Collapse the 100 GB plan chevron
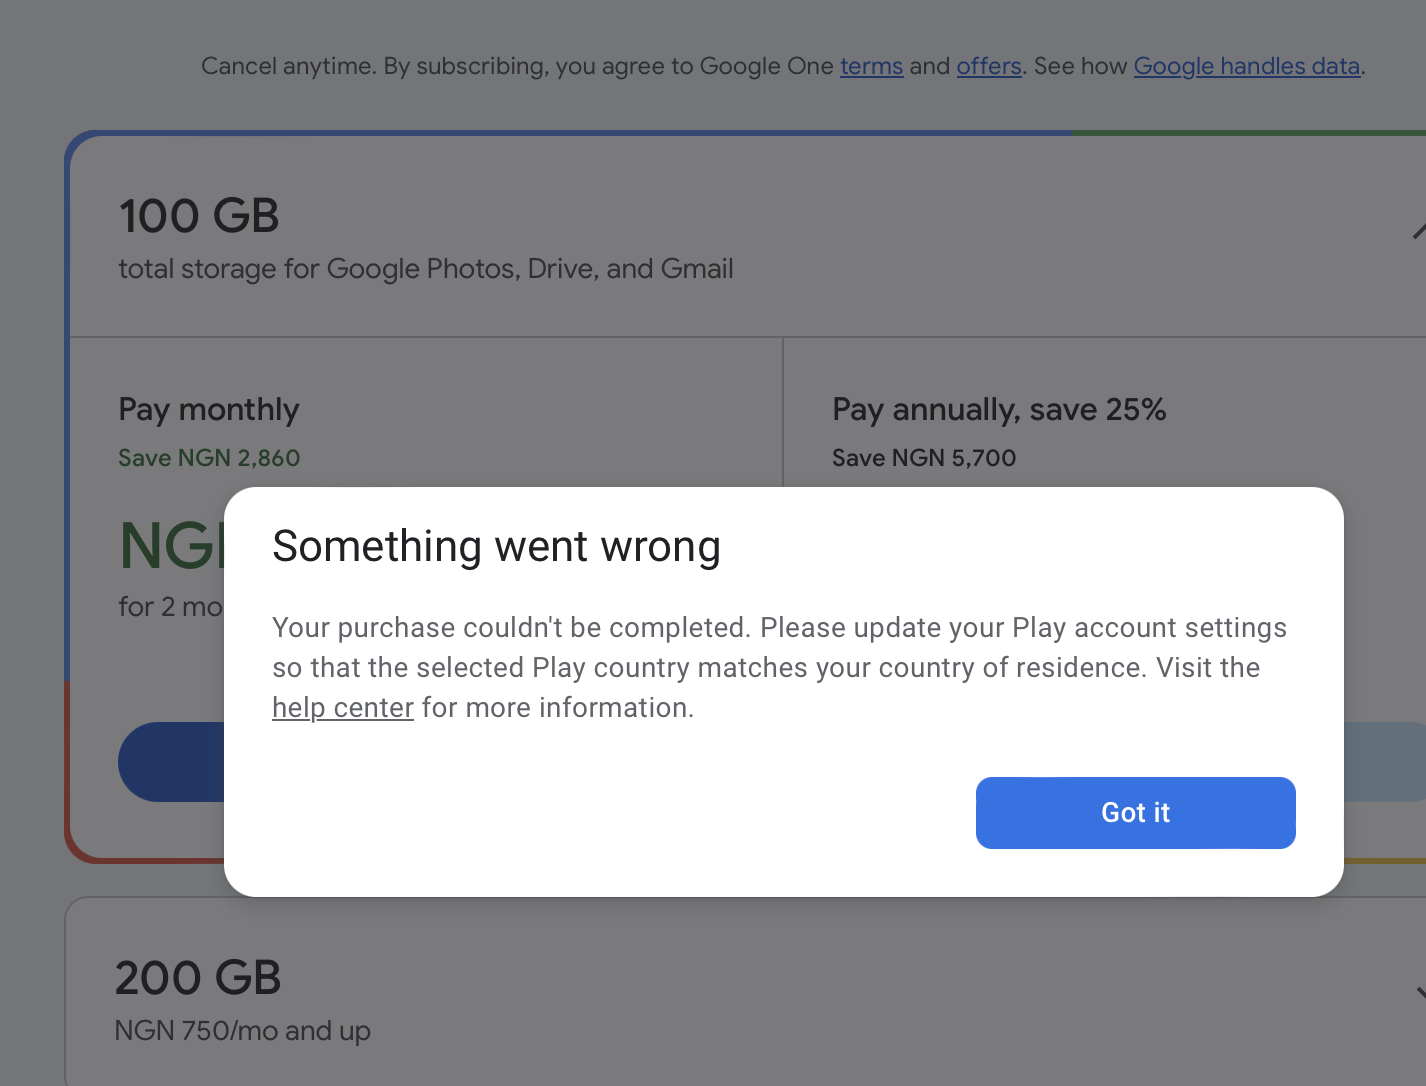Viewport: 1426px width, 1086px height. click(x=1418, y=232)
